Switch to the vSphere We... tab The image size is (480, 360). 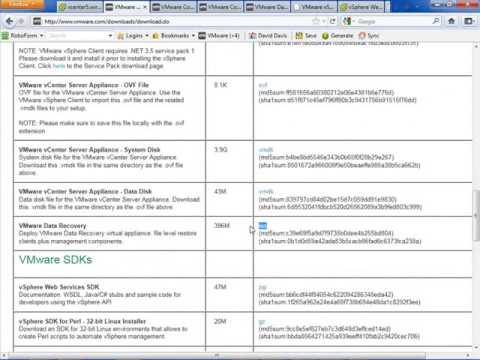[x=361, y=7]
